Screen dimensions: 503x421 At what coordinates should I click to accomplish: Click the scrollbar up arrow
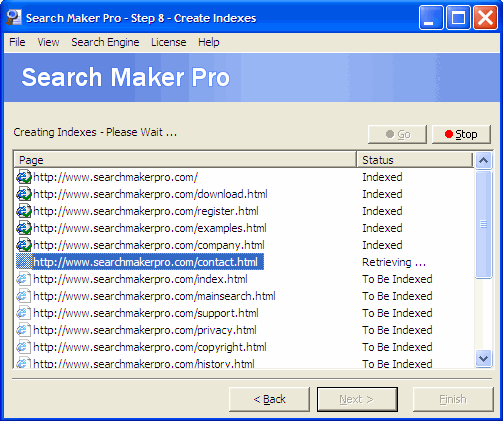click(483, 160)
